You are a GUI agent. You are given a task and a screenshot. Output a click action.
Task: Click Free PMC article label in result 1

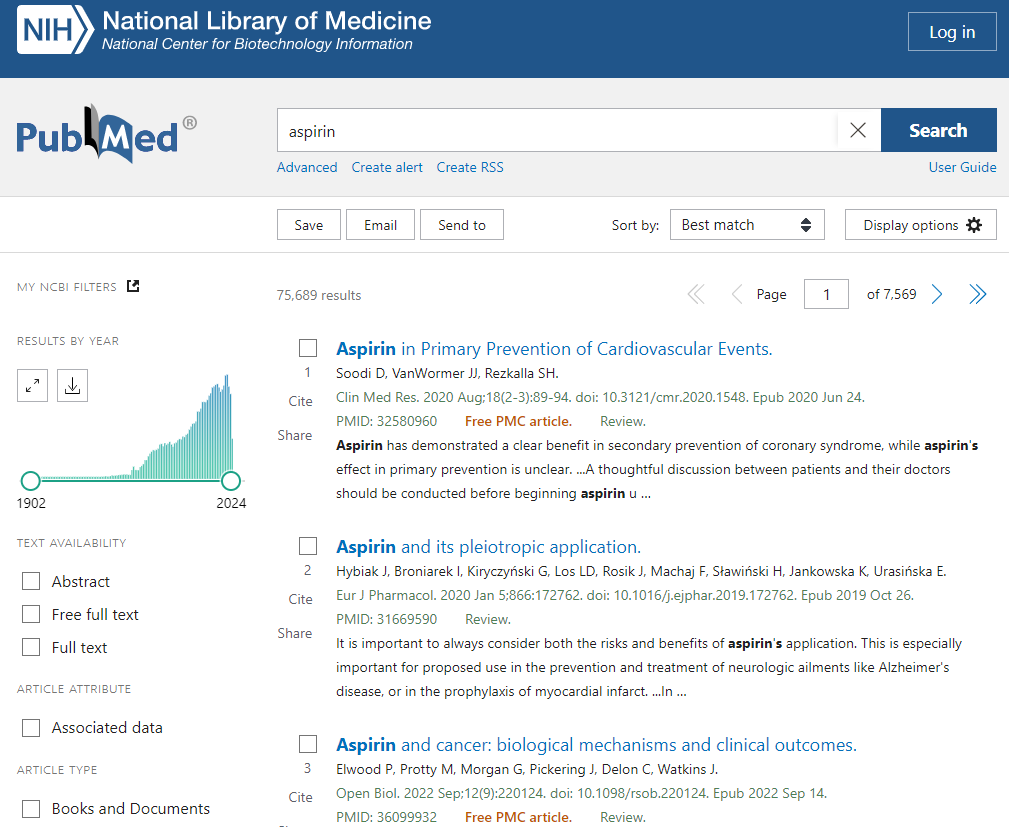[518, 422]
